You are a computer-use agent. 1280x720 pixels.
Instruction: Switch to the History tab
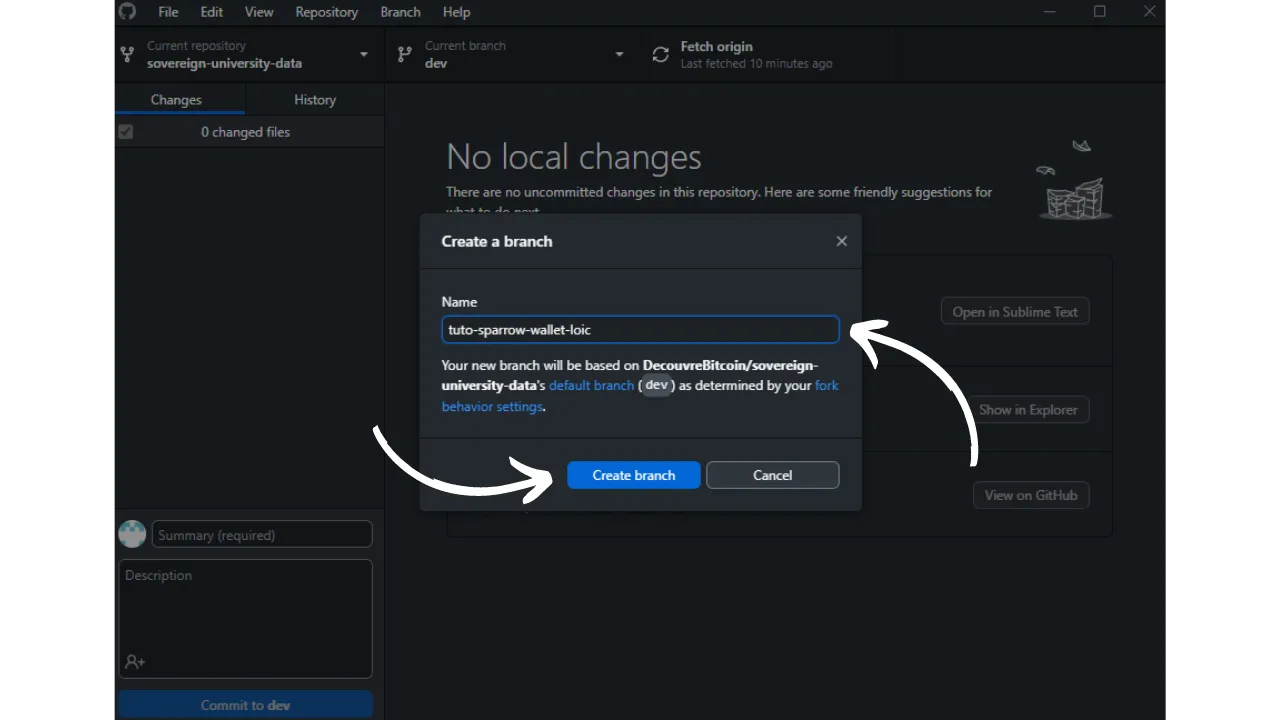coord(315,100)
